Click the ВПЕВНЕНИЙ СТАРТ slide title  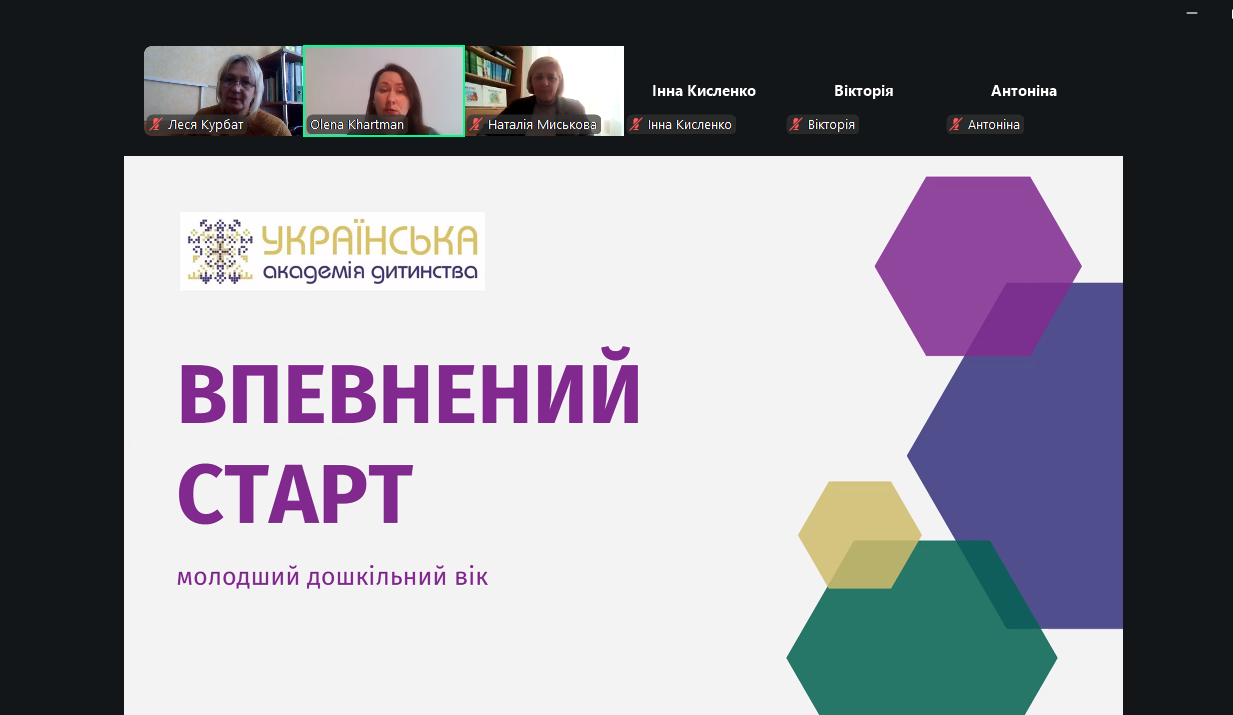pyautogui.click(x=408, y=440)
